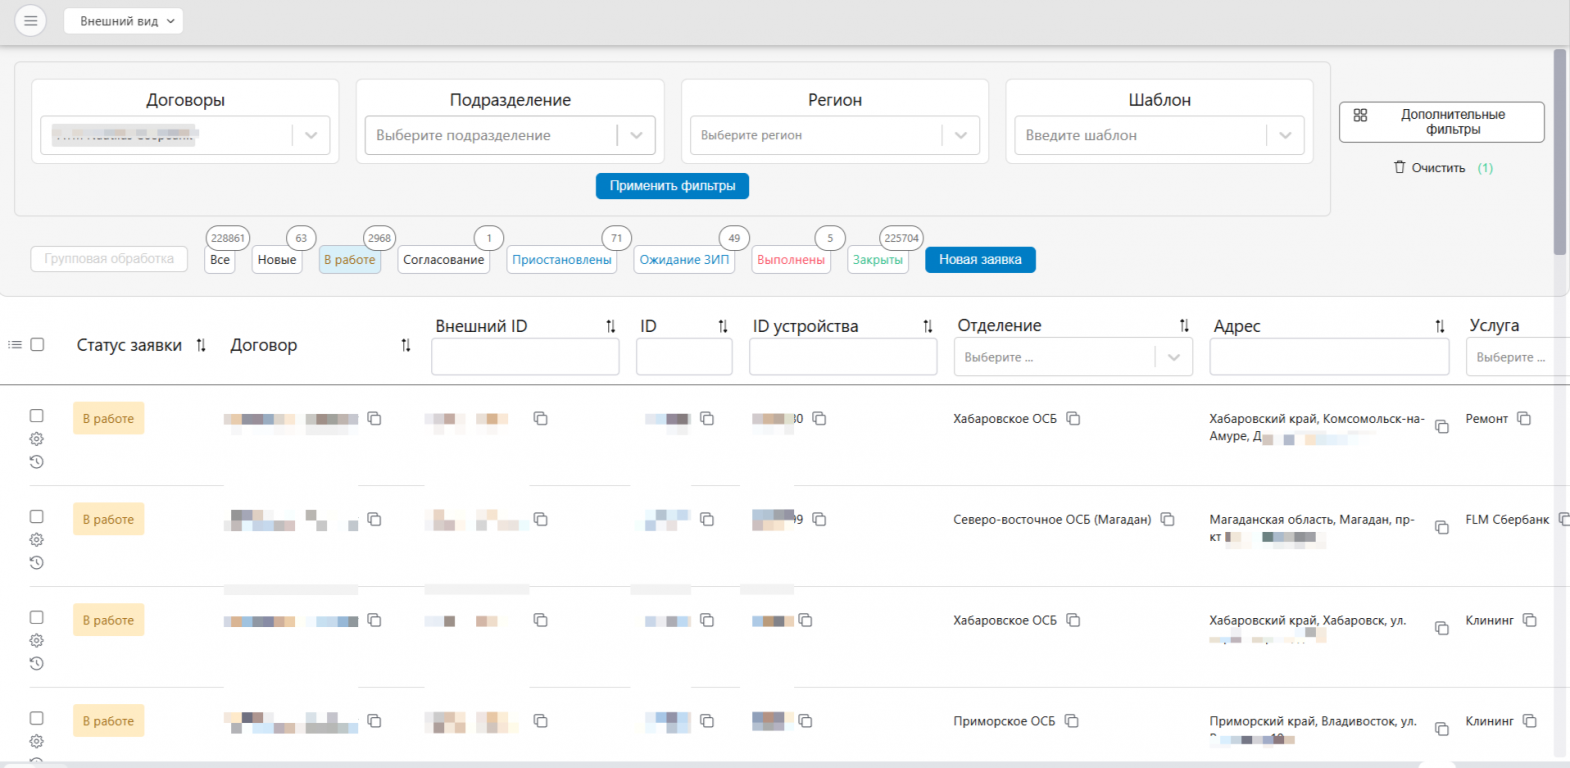Create a request with Новая заявка button
Image resolution: width=1570 pixels, height=768 pixels.
[980, 260]
